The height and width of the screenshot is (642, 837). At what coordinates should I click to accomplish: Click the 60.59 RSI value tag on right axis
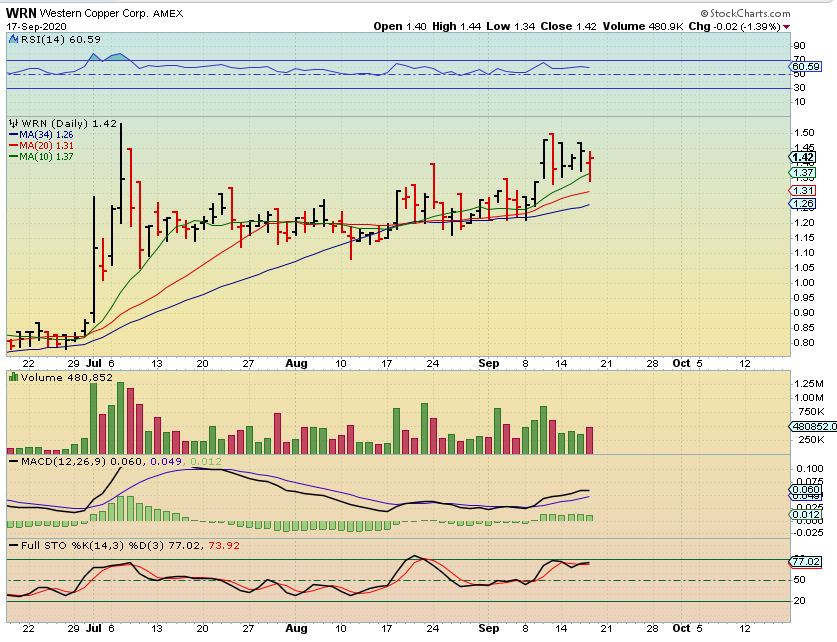pyautogui.click(x=806, y=67)
